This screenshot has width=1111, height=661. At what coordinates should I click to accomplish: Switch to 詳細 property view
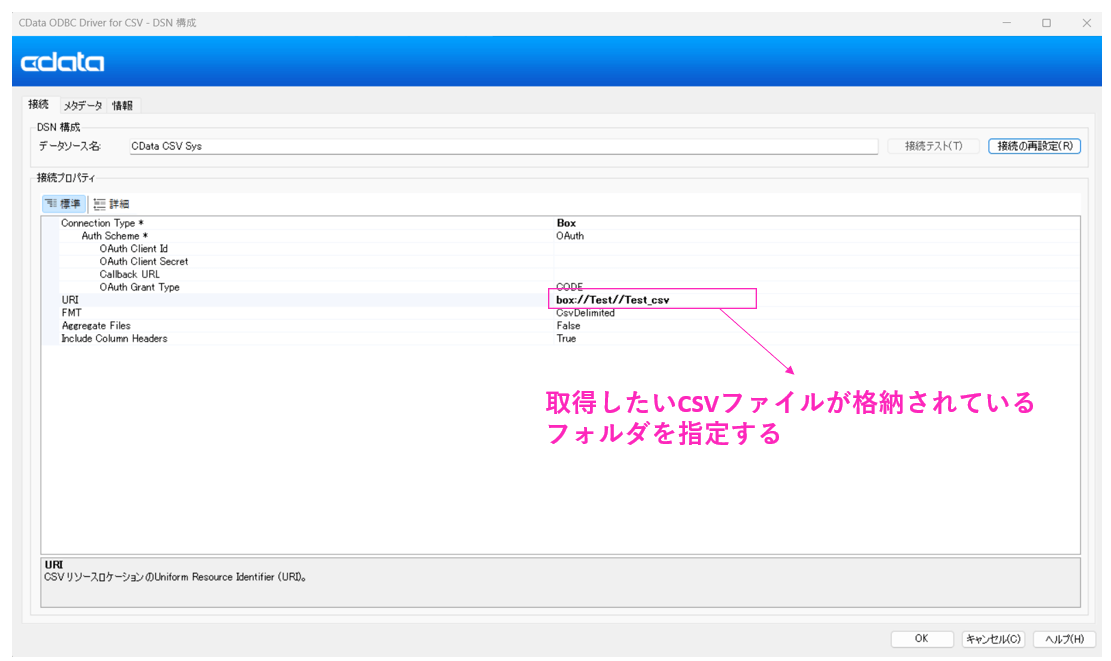112,204
